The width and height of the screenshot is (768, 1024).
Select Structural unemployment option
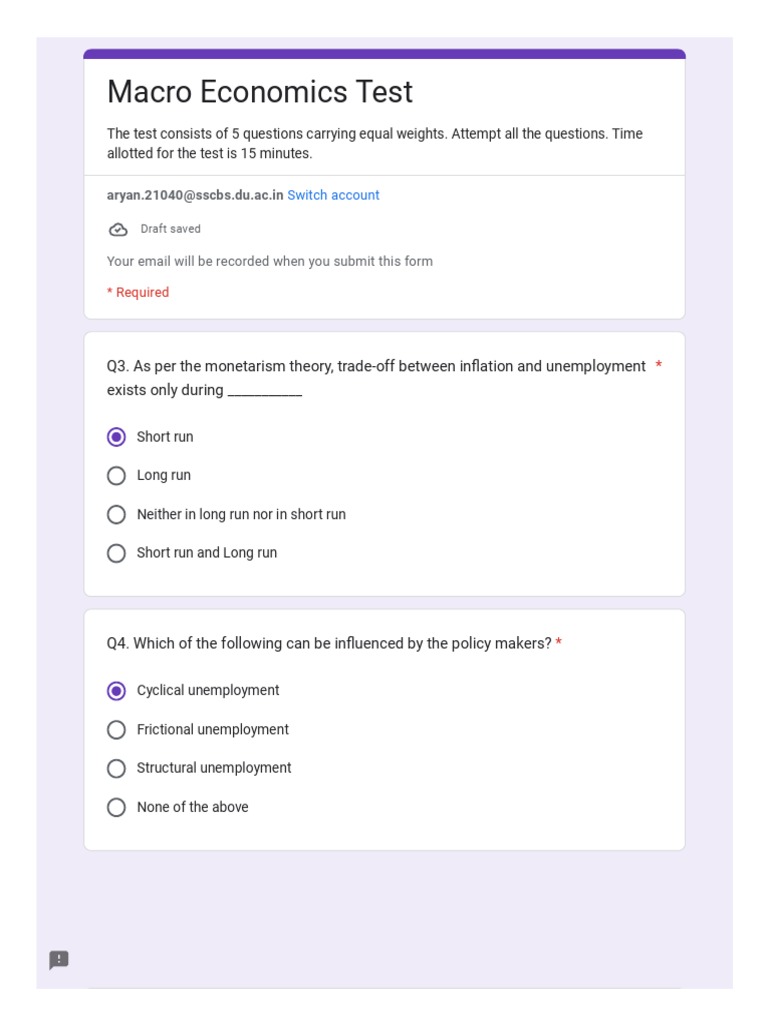(116, 769)
